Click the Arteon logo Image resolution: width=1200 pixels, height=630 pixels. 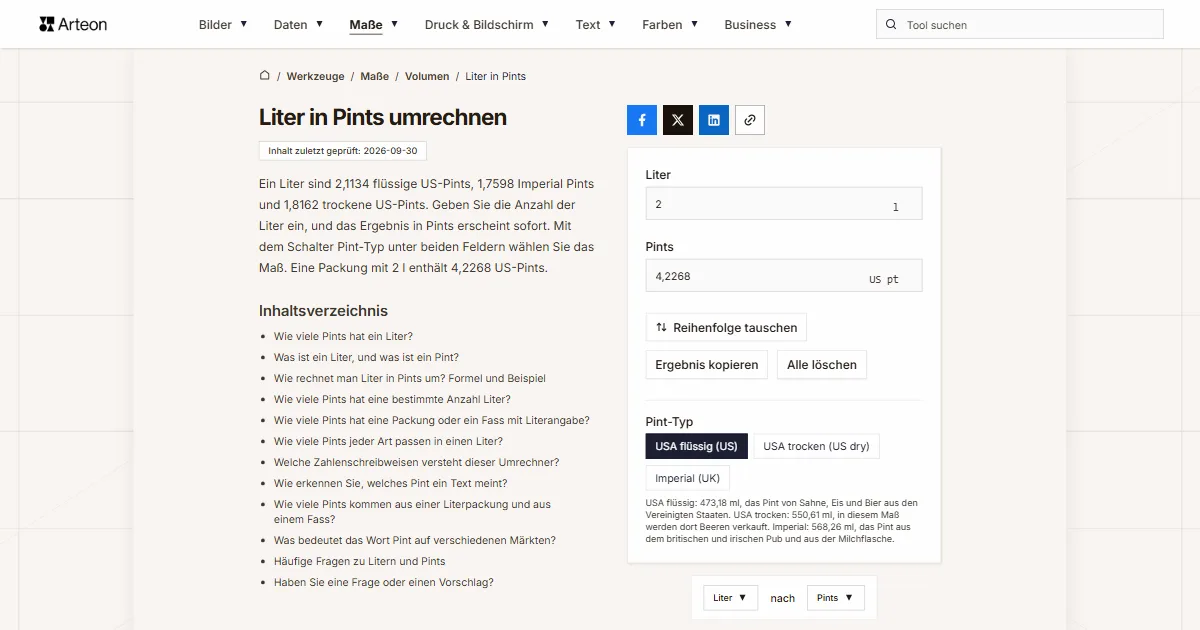point(73,24)
